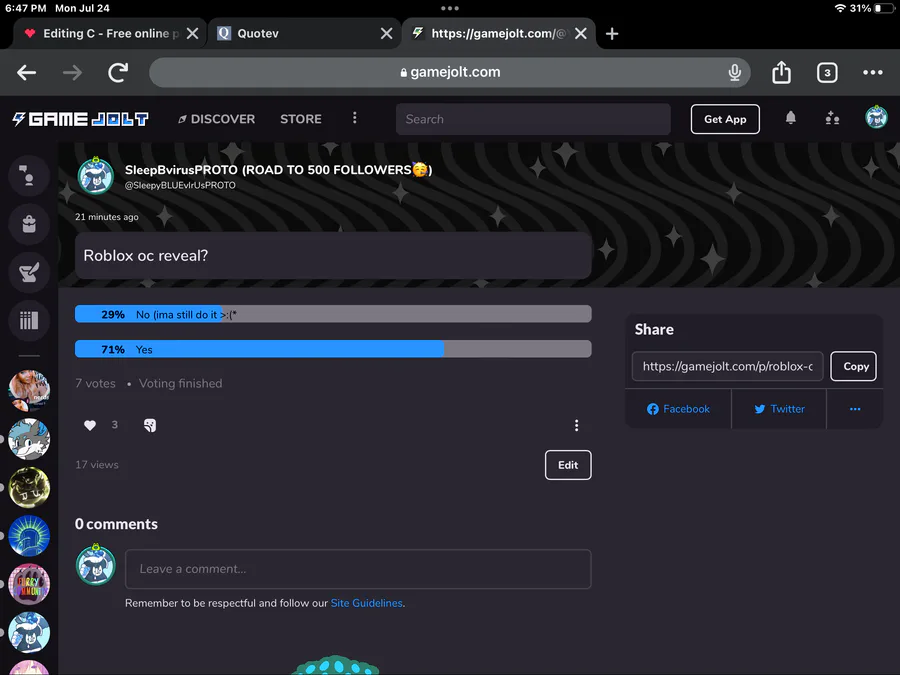This screenshot has height=675, width=900.
Task: Click the Leave a comment field
Action: (x=358, y=569)
